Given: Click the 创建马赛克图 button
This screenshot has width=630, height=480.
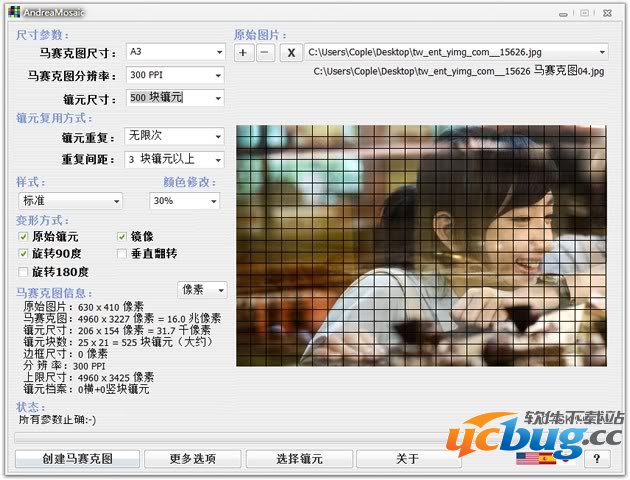Looking at the screenshot, I should pos(77,459).
